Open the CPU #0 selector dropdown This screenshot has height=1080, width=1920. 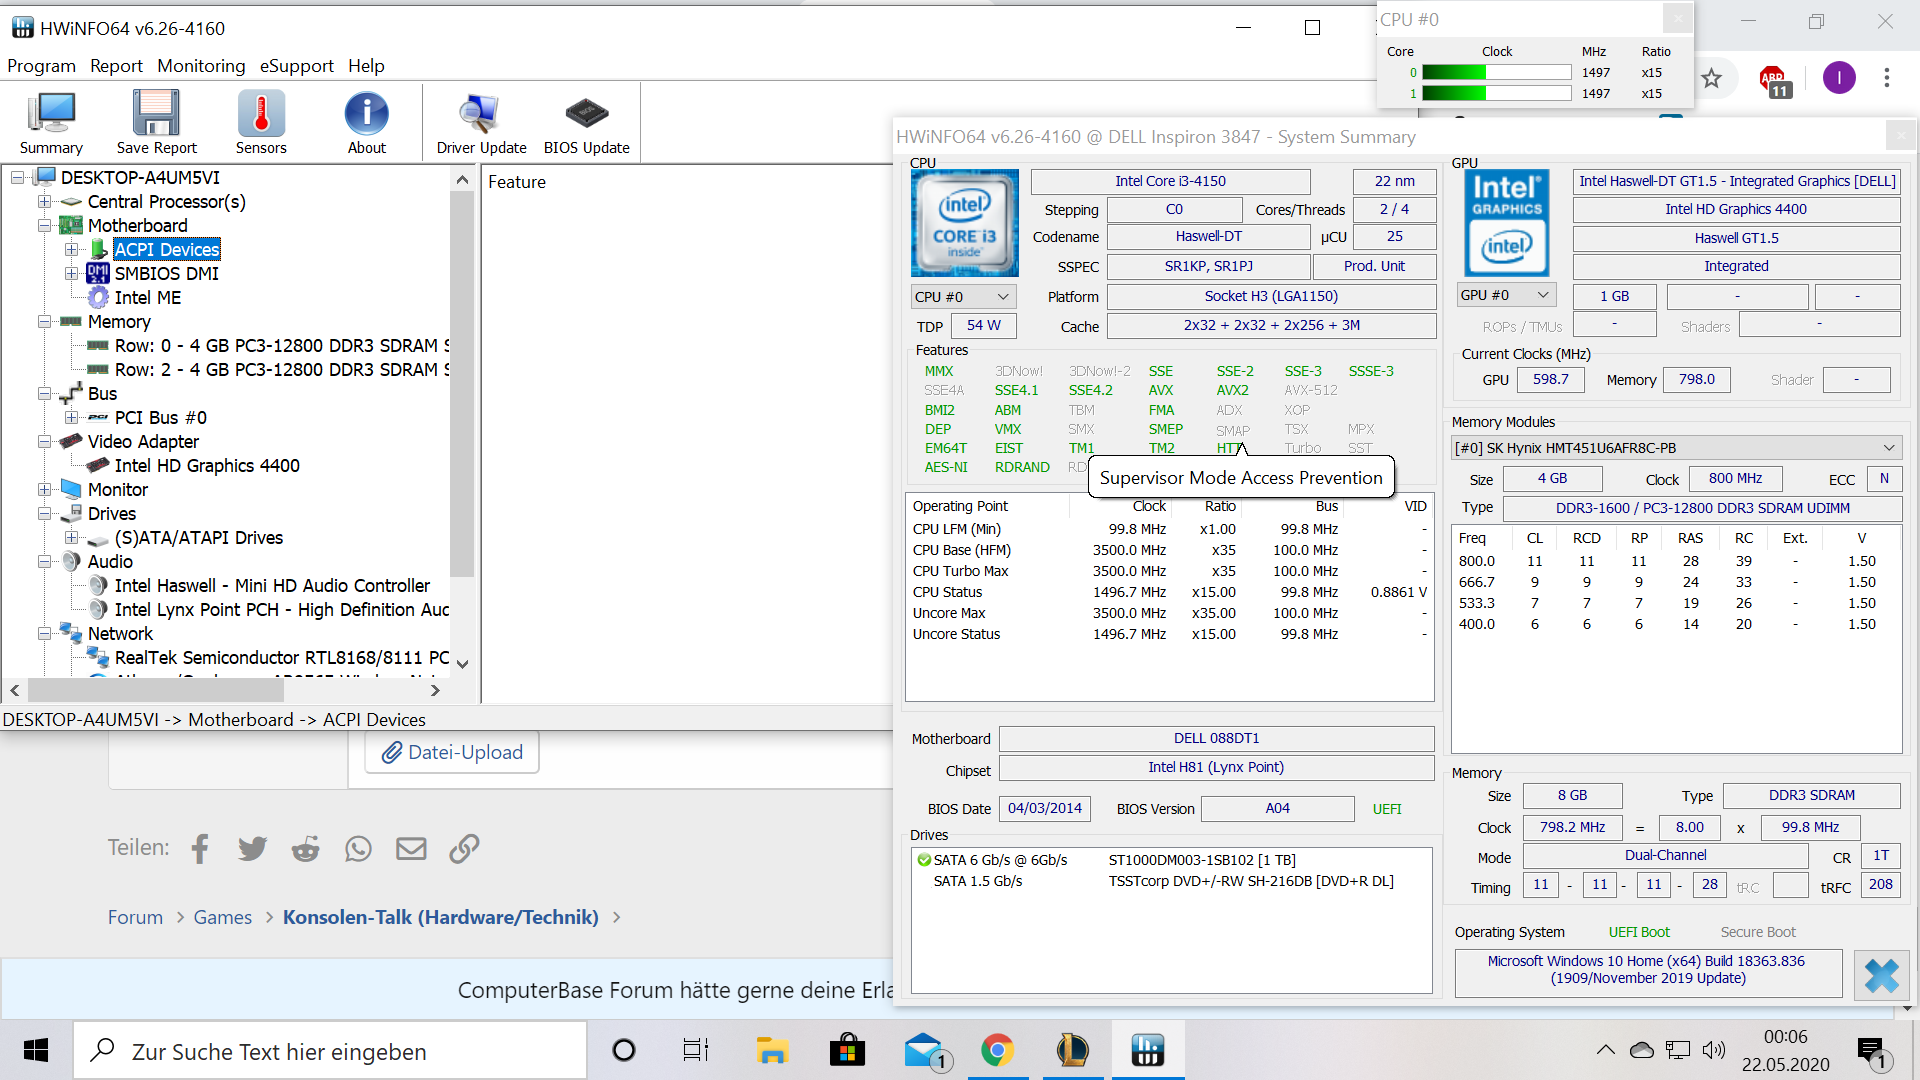[x=964, y=296]
